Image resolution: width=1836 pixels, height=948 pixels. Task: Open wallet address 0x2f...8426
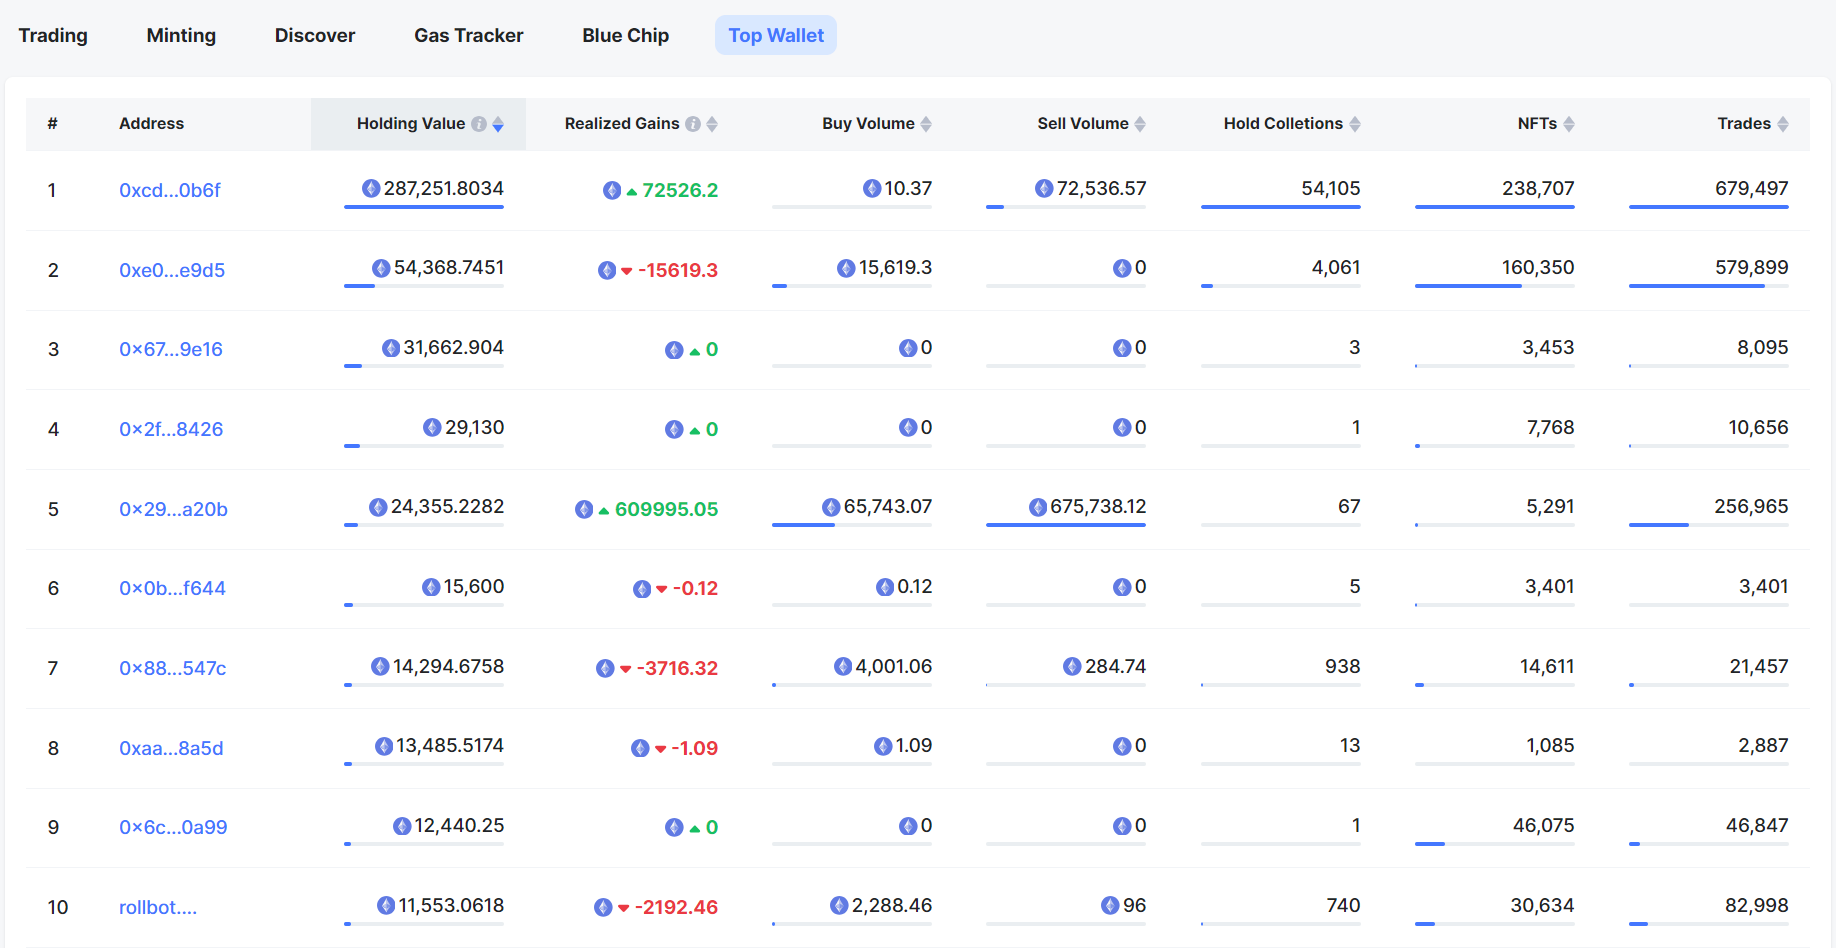coord(171,429)
